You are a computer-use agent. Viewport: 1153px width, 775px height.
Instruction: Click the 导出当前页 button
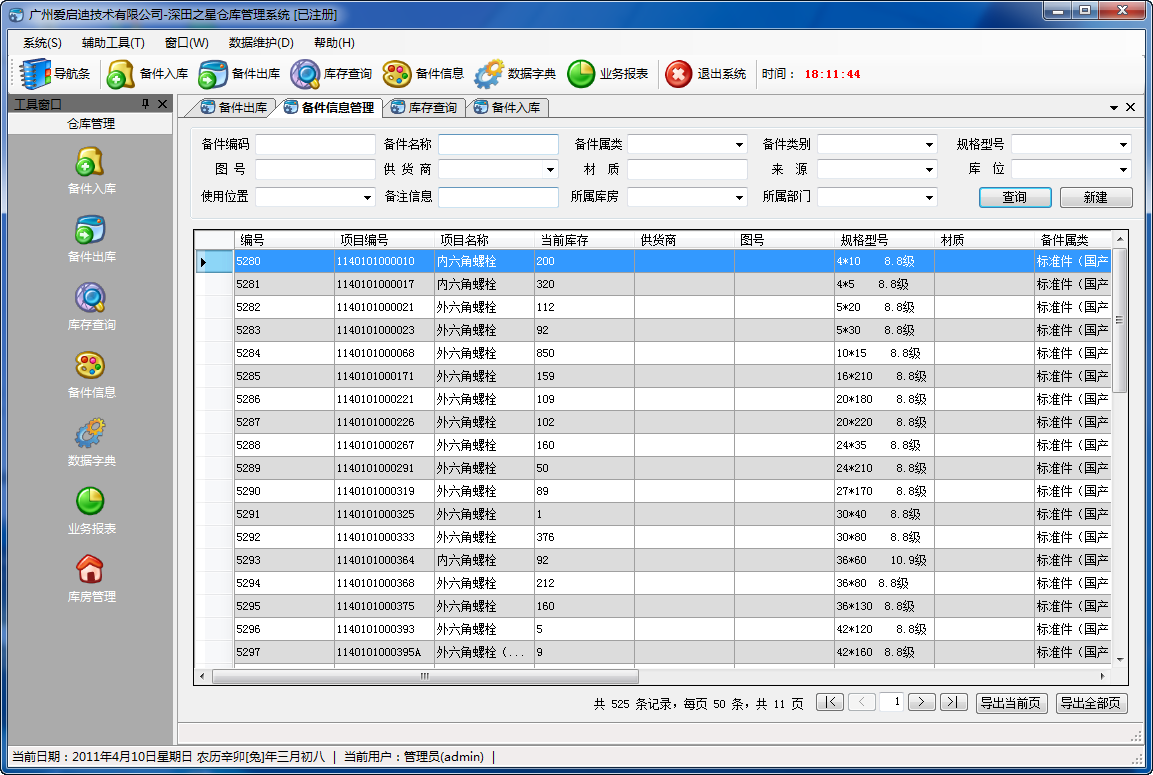(1011, 703)
